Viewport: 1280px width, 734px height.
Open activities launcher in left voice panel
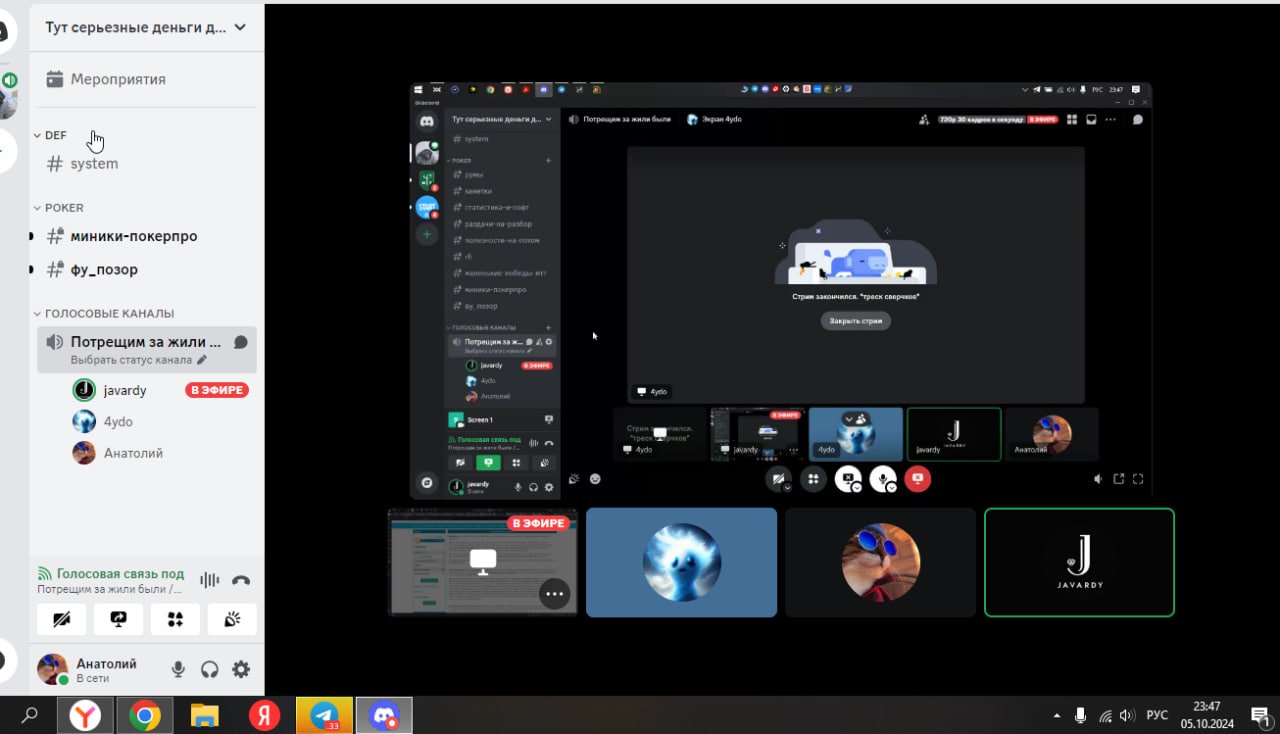(x=175, y=619)
